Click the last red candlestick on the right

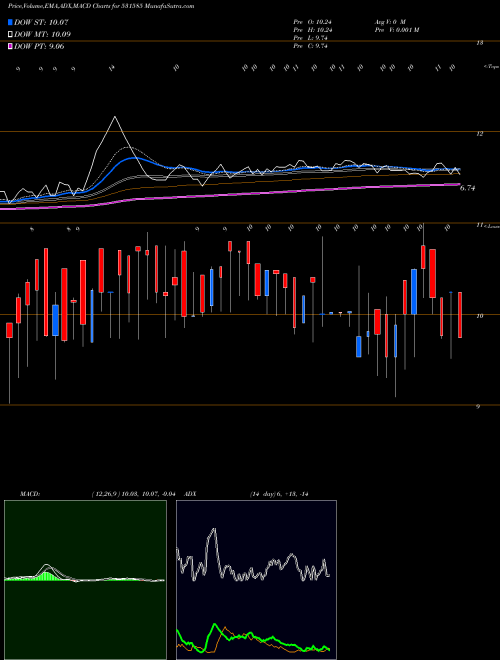[460, 314]
